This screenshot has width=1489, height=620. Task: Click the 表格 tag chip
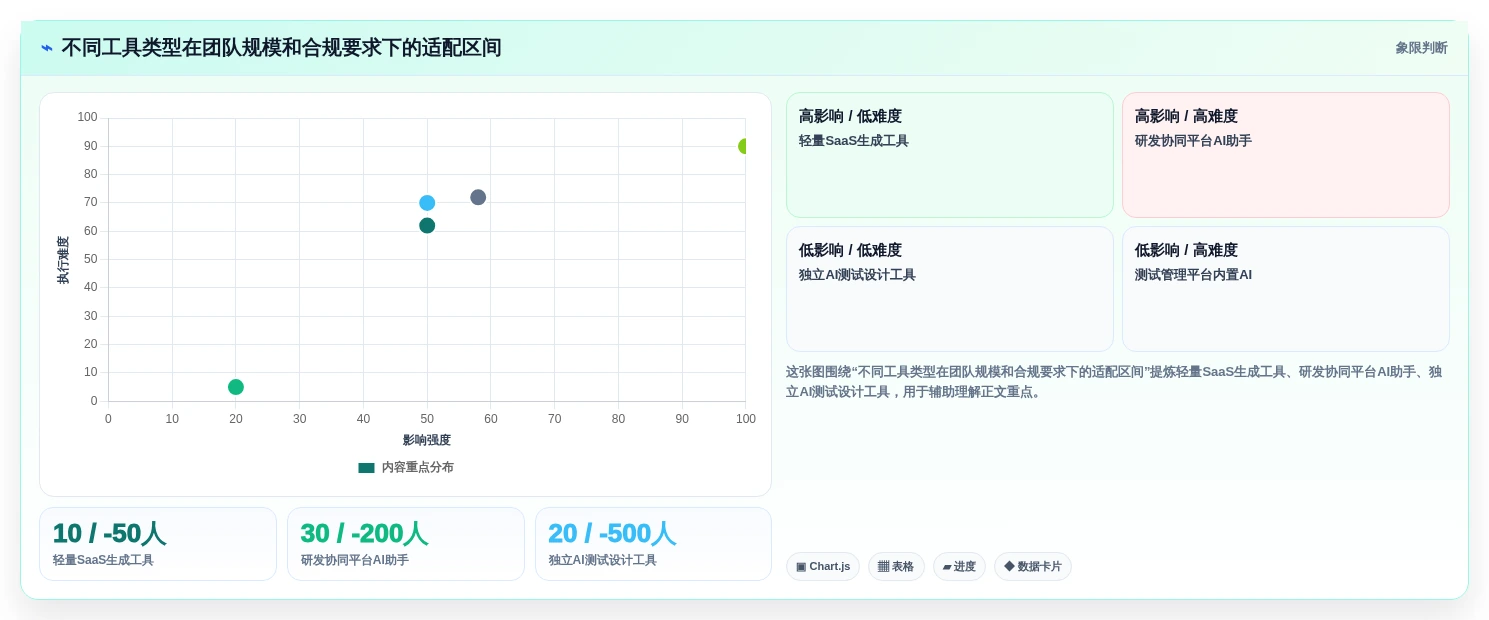(896, 567)
